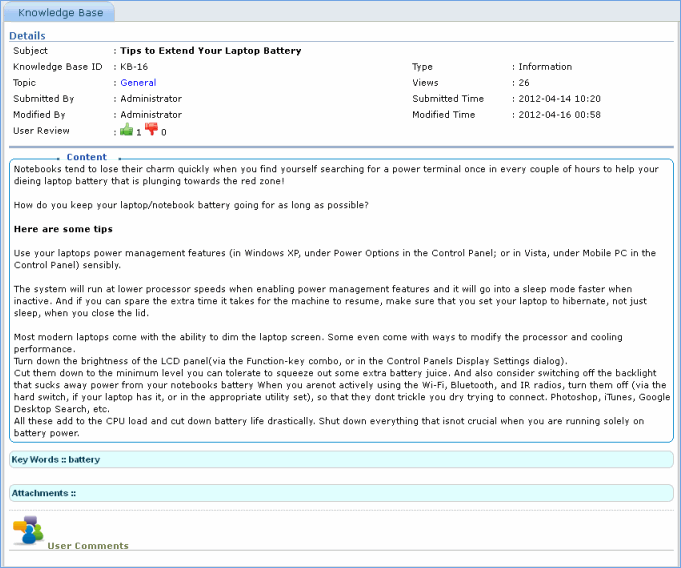Click the green thumbs-up review icon

point(126,130)
